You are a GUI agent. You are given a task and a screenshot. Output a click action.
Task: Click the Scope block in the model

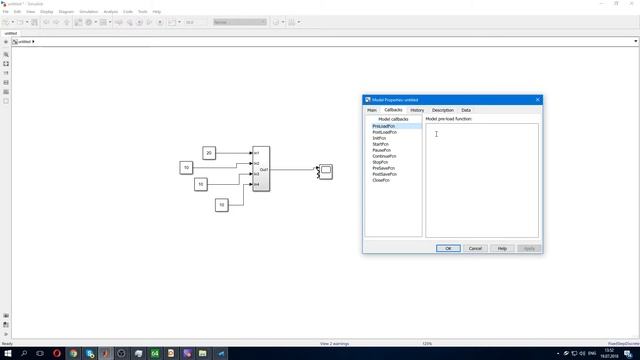[325, 171]
